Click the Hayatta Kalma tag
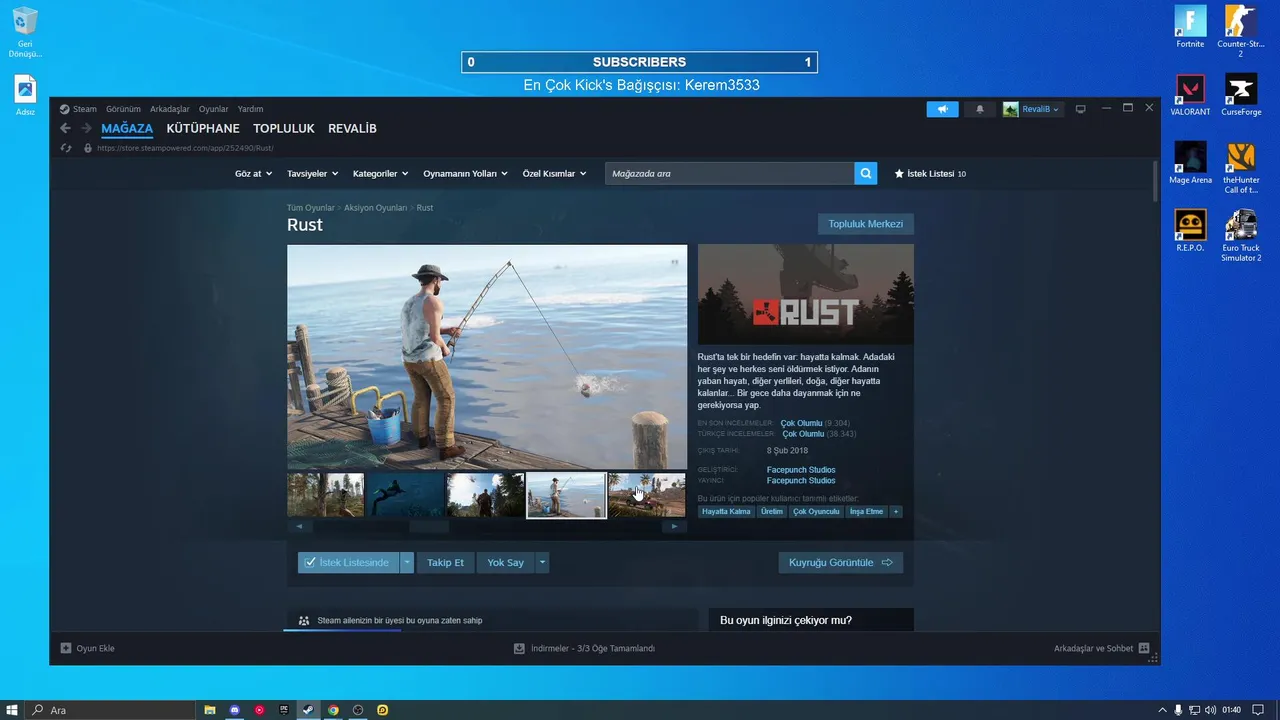 point(726,511)
